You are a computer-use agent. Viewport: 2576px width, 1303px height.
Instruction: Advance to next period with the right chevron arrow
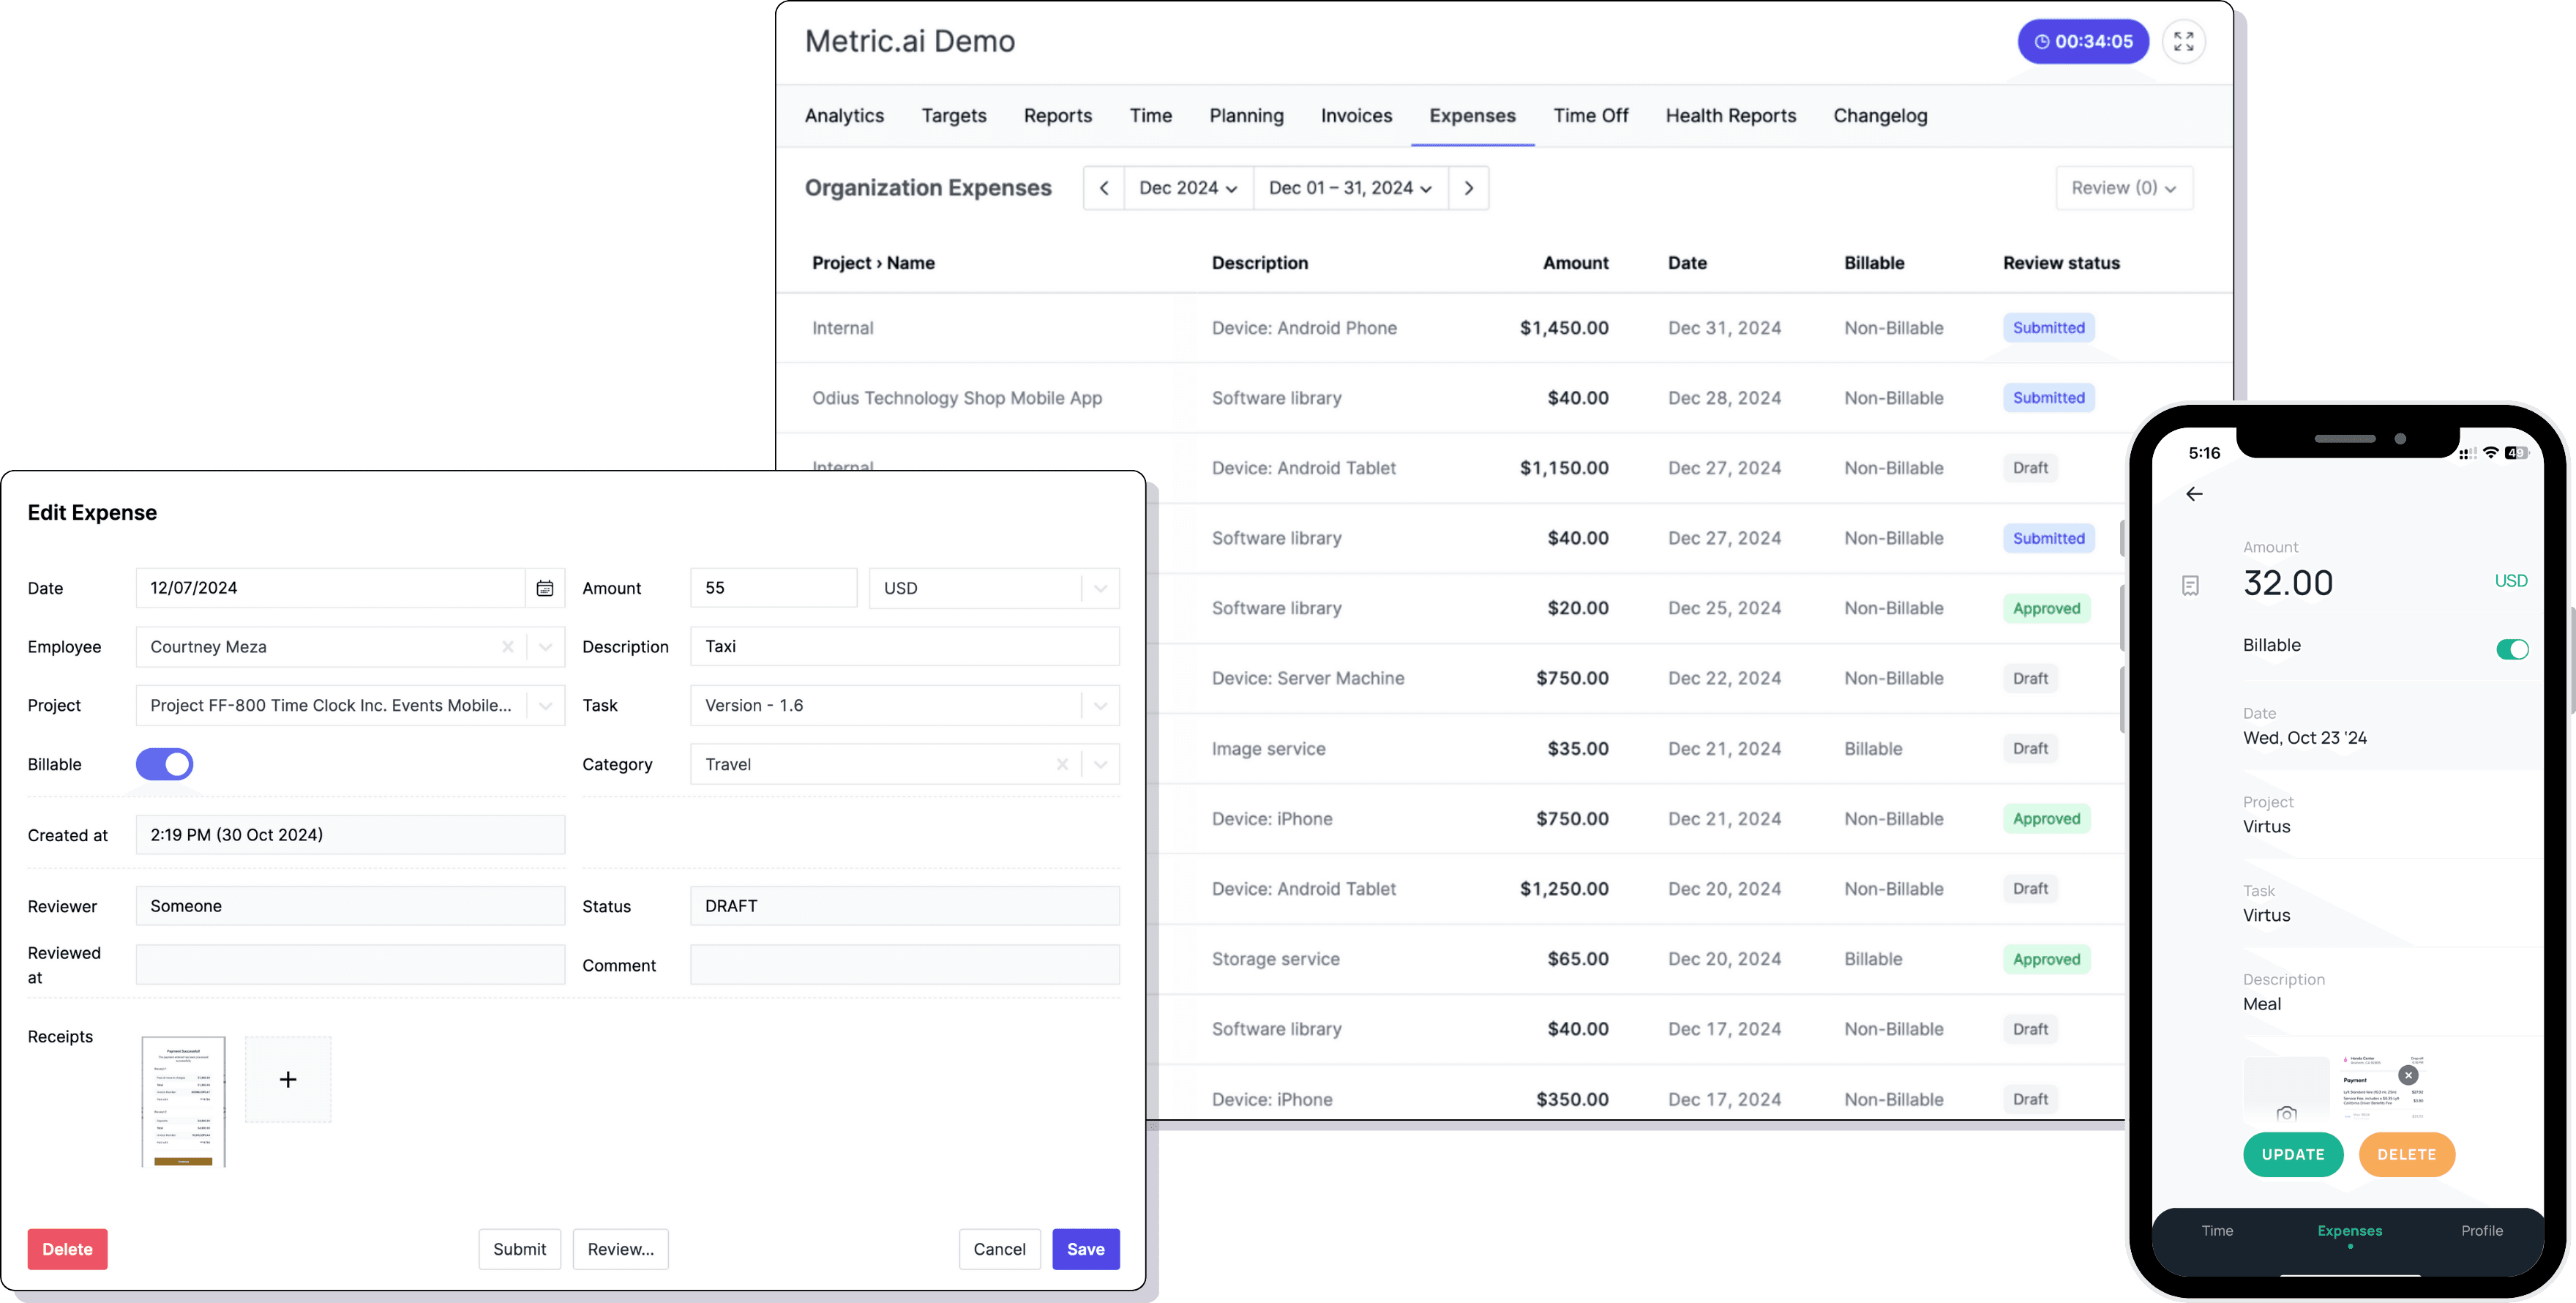(1469, 188)
